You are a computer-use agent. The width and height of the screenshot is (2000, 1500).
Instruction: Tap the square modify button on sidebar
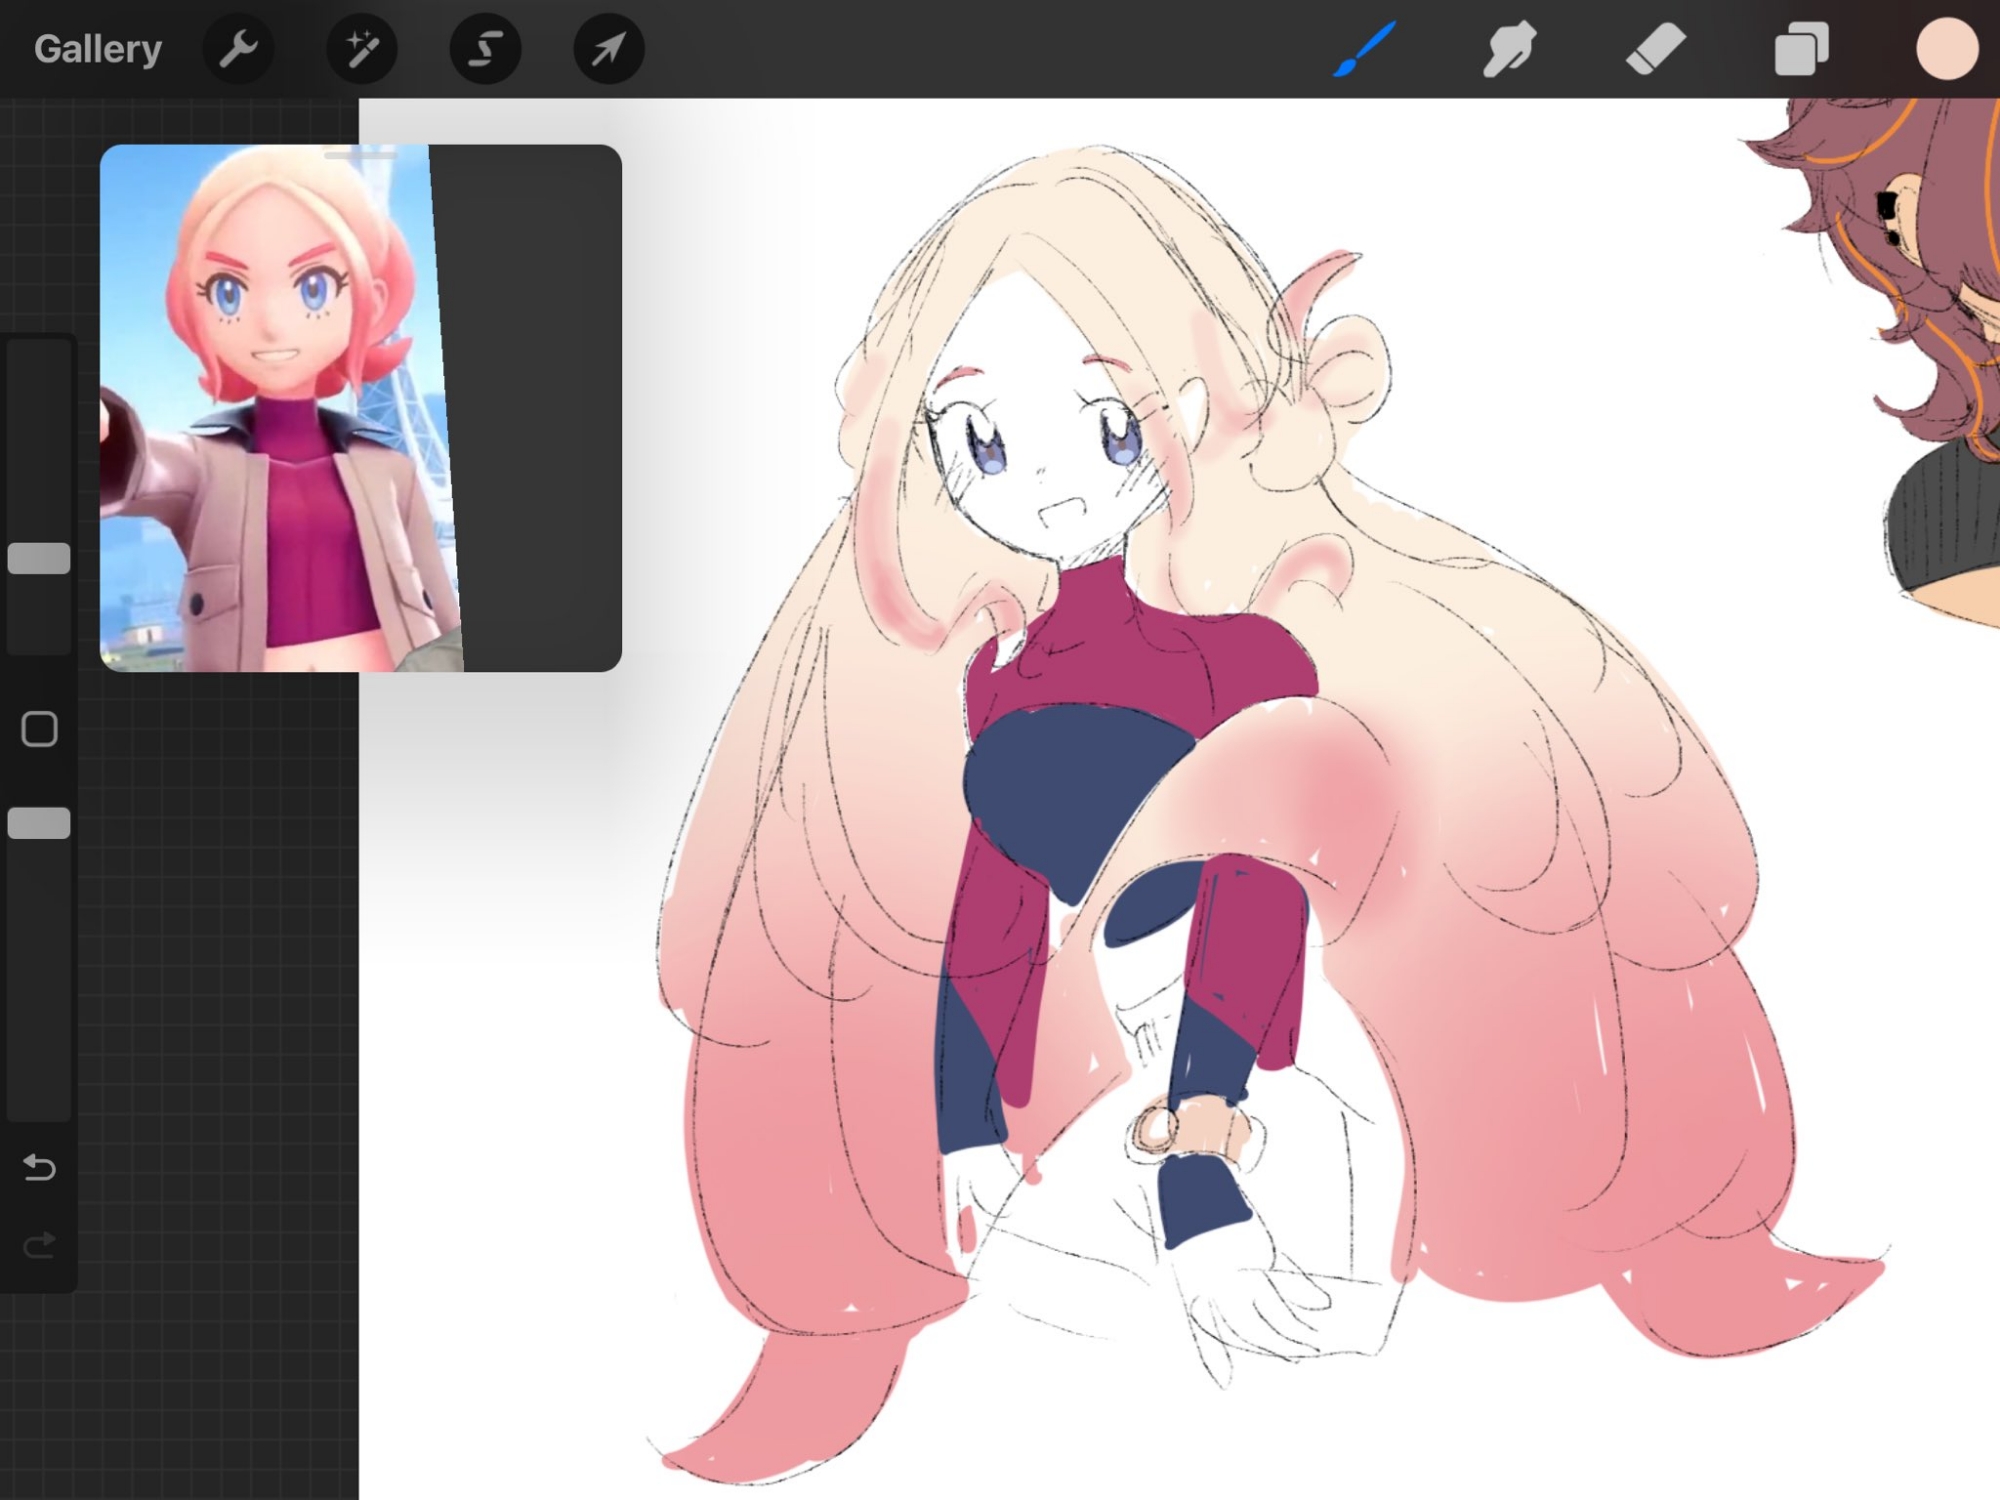point(39,729)
